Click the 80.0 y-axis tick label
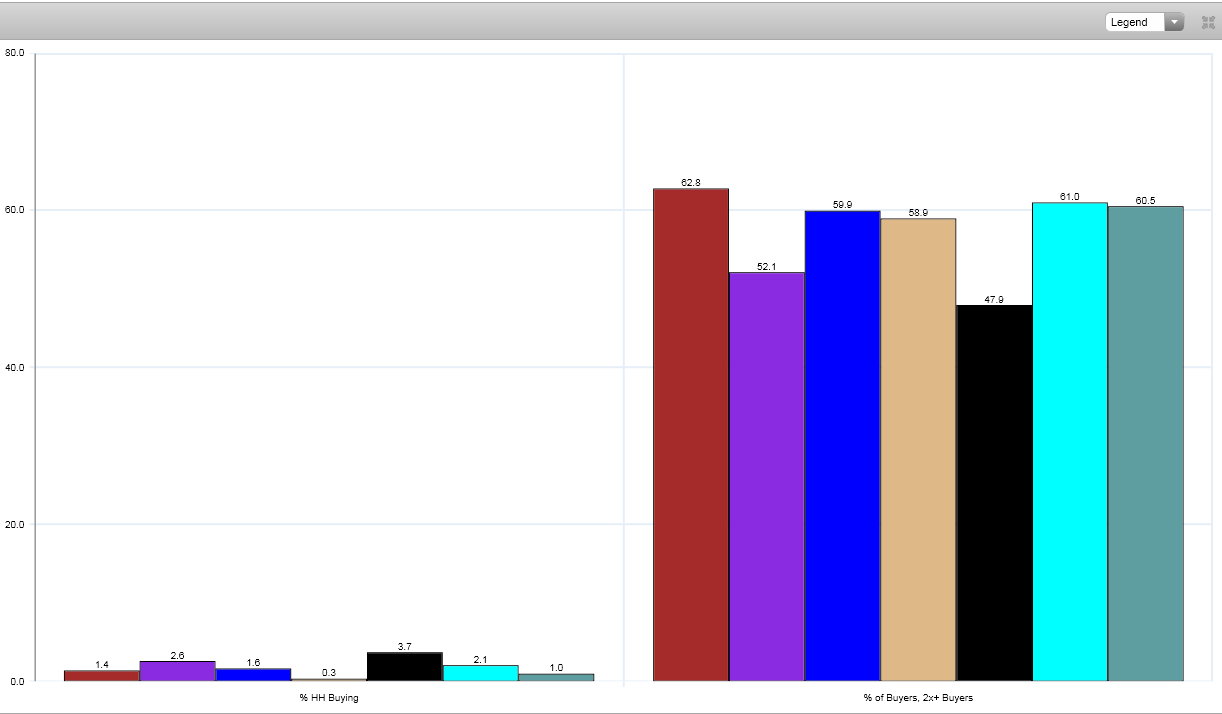 coord(15,53)
